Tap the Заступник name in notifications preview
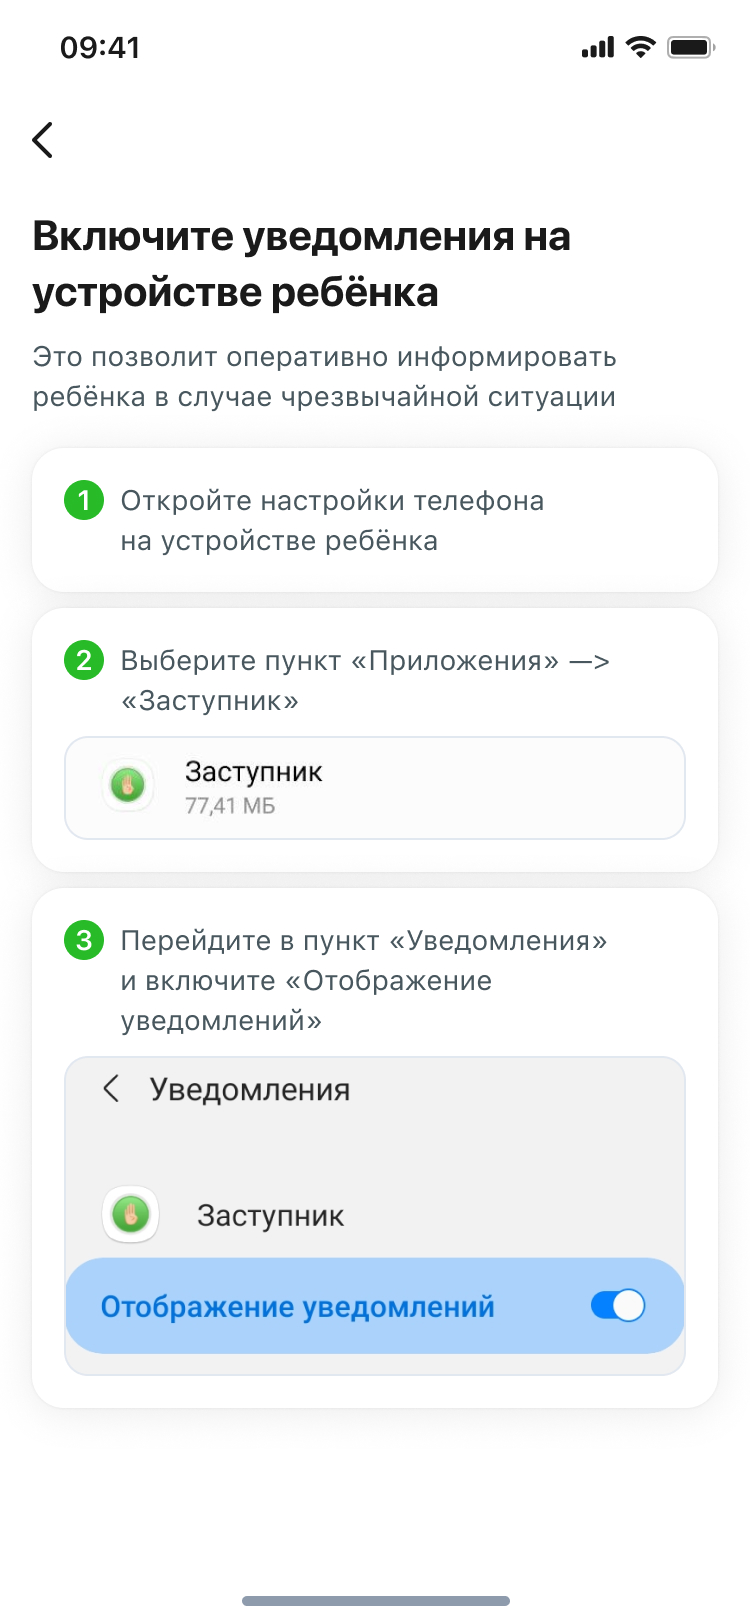Viewport: 750px width, 1624px height. pyautogui.click(x=270, y=1216)
